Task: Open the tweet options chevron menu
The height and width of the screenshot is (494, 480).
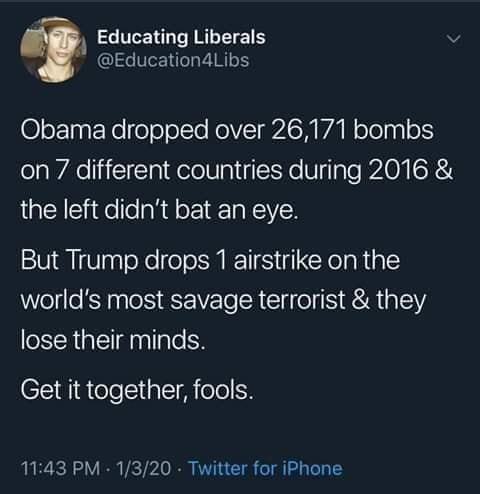Action: (454, 39)
